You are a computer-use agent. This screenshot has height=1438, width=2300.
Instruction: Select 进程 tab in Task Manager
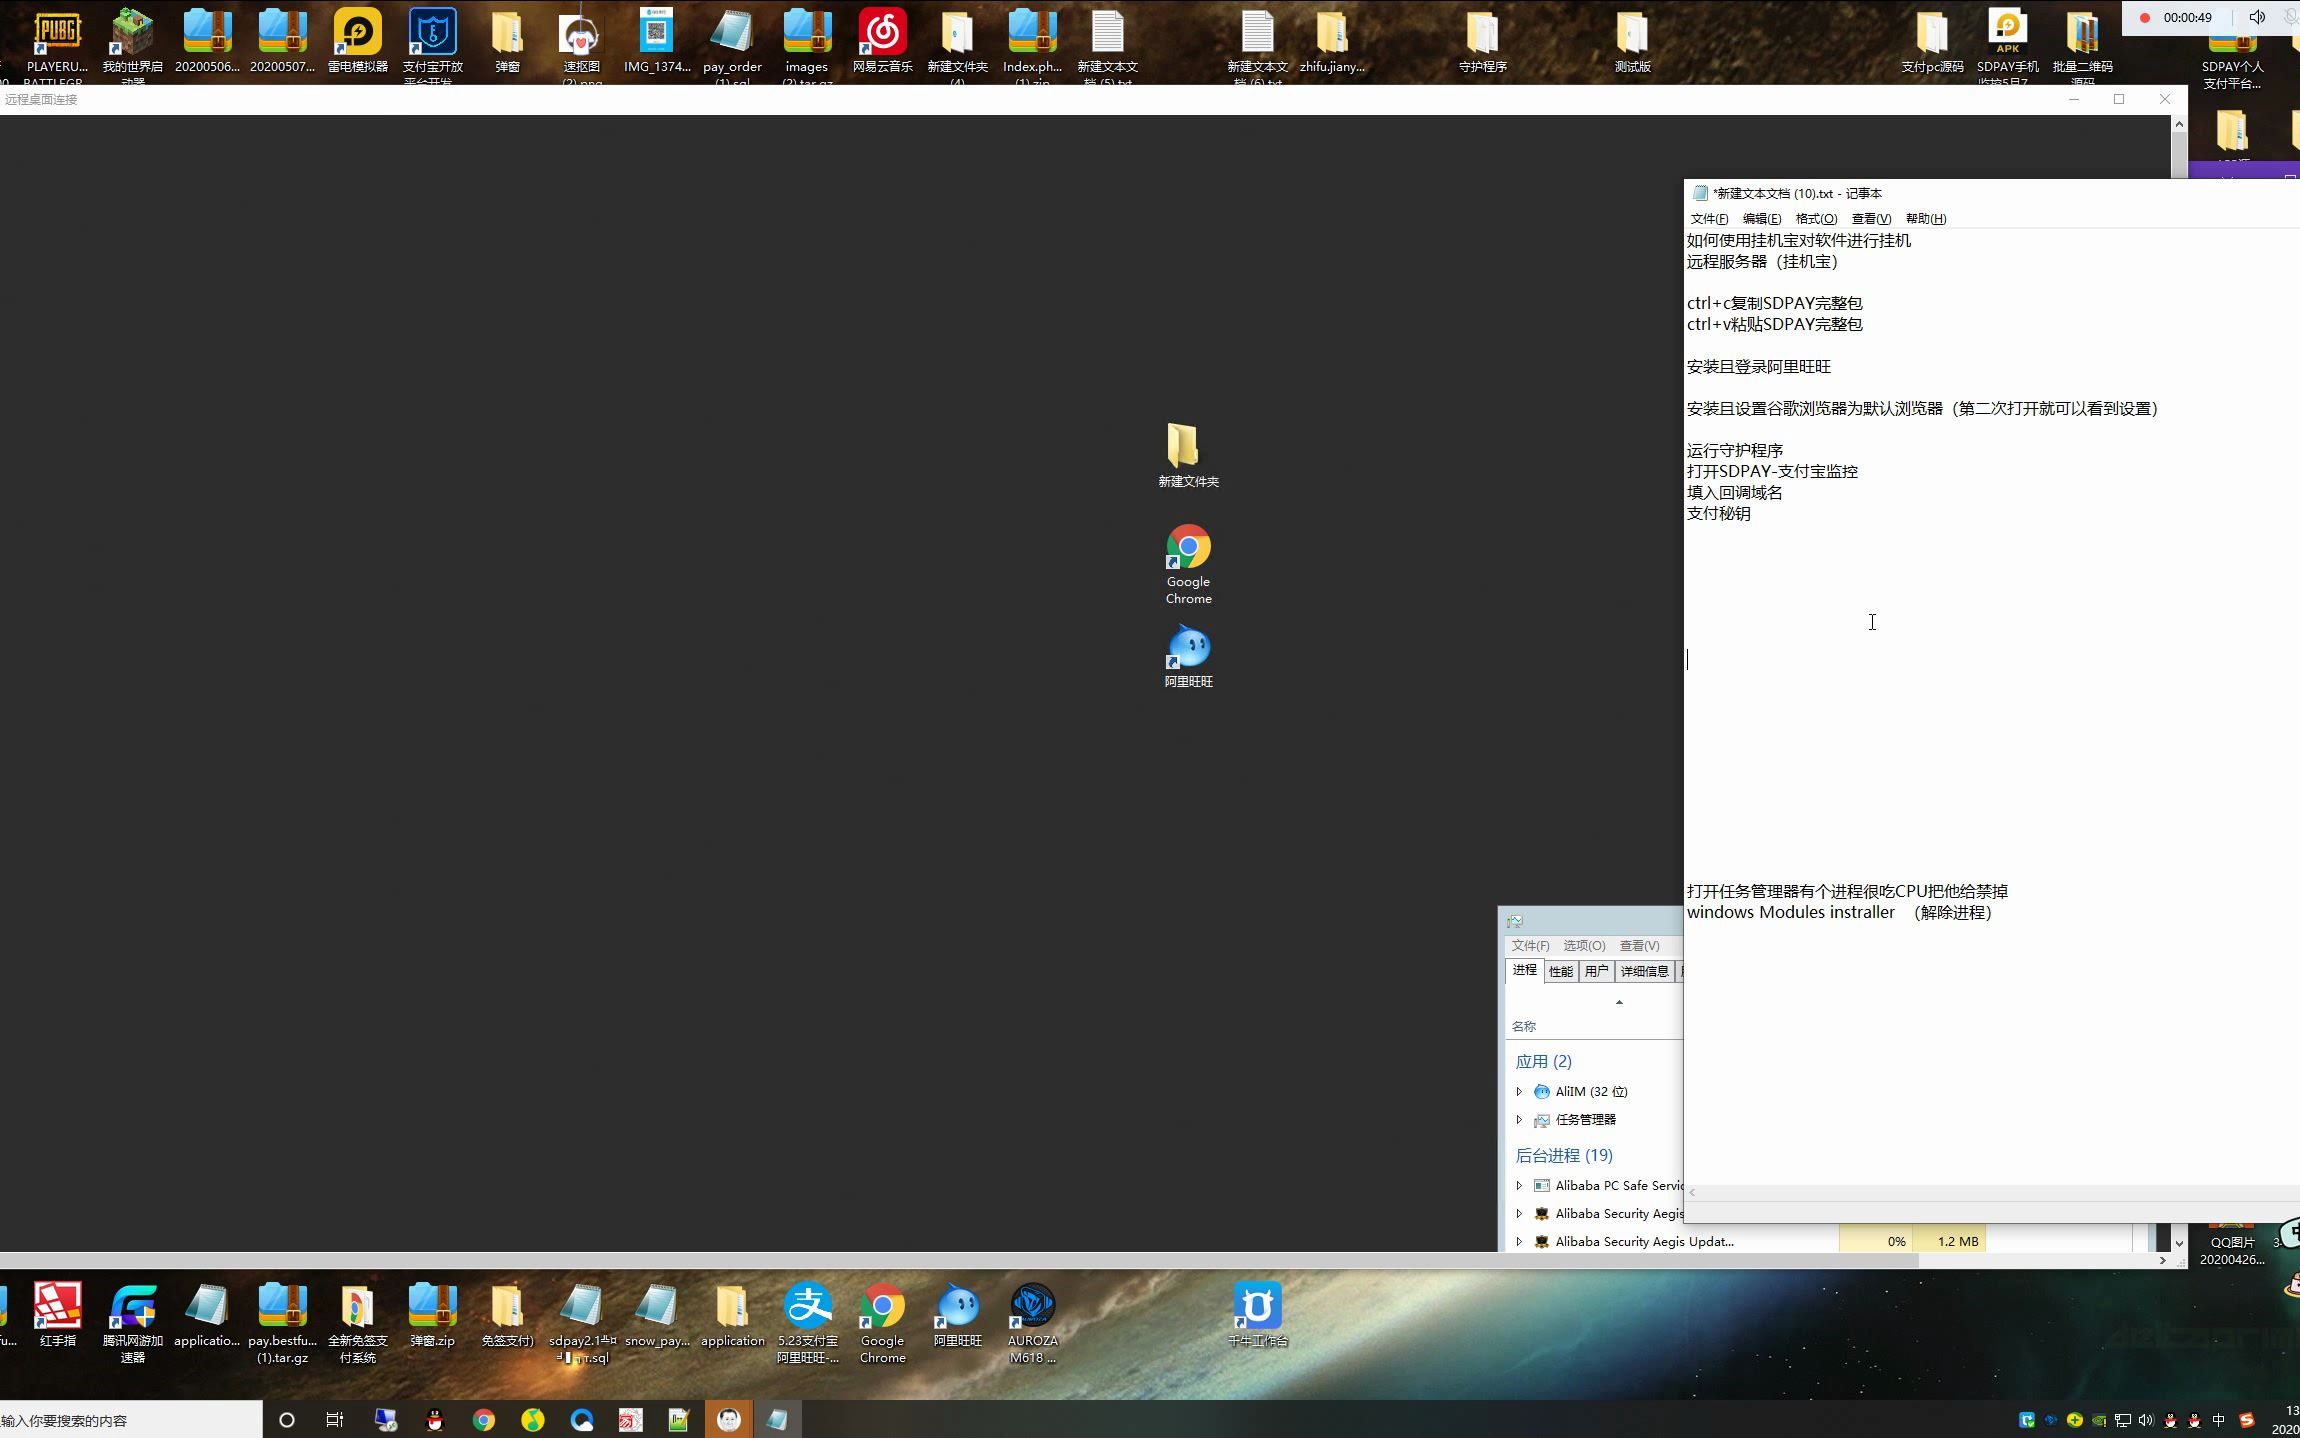[x=1523, y=971]
